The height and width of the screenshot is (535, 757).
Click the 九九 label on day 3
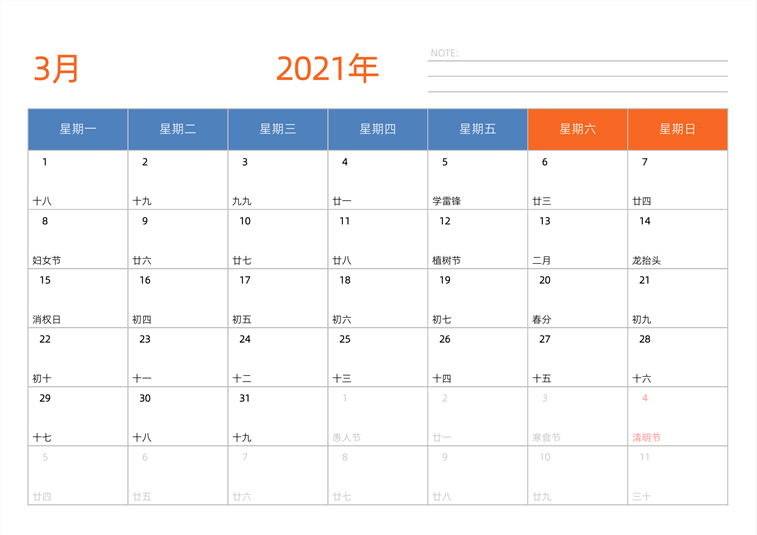[242, 201]
